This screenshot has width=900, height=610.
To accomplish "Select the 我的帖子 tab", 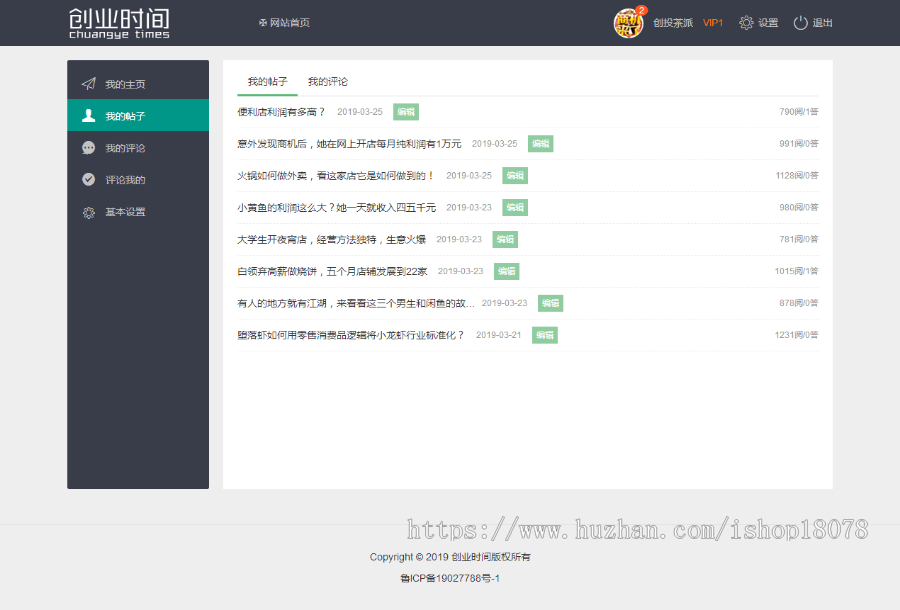I will [266, 81].
